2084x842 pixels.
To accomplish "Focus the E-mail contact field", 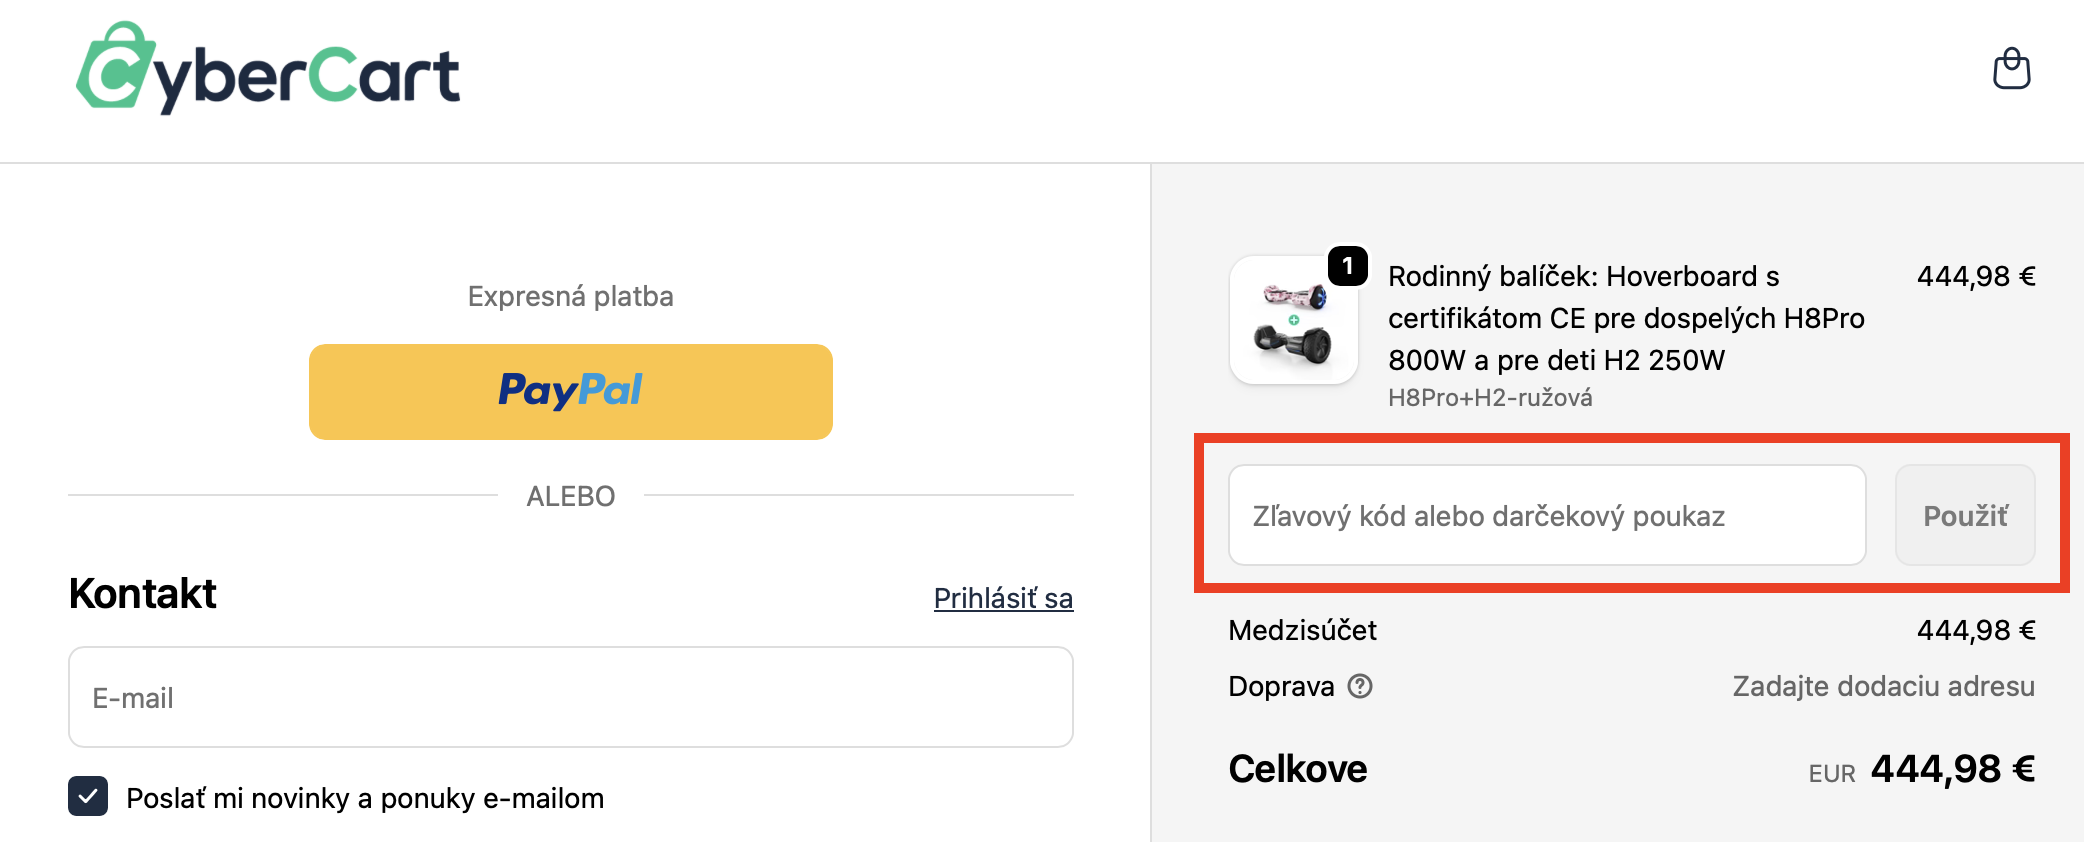I will (x=570, y=697).
